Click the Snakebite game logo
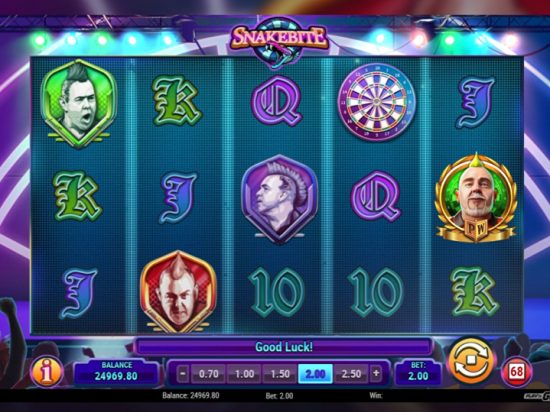 point(280,41)
